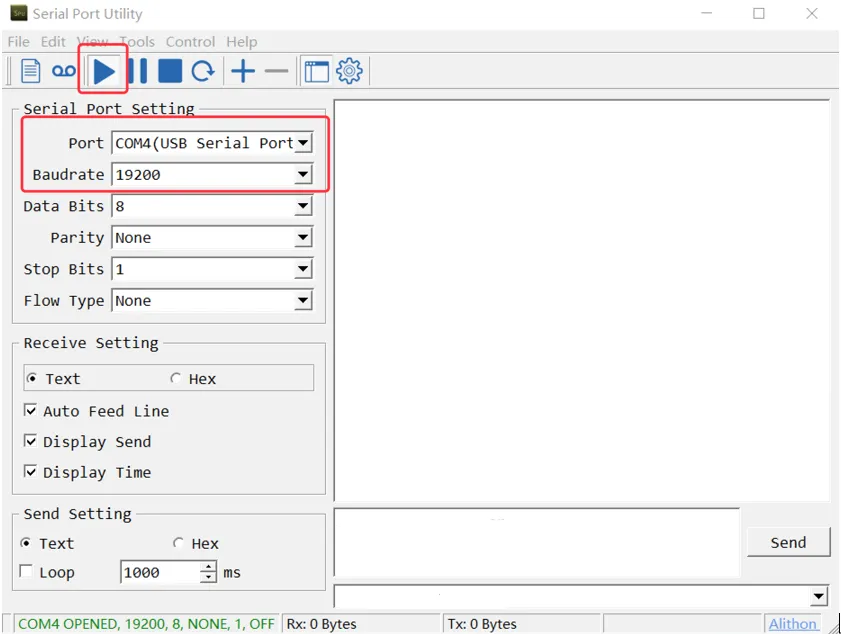The height and width of the screenshot is (634, 841).
Task: Click the refresh/restart circular arrow icon
Action: (203, 71)
